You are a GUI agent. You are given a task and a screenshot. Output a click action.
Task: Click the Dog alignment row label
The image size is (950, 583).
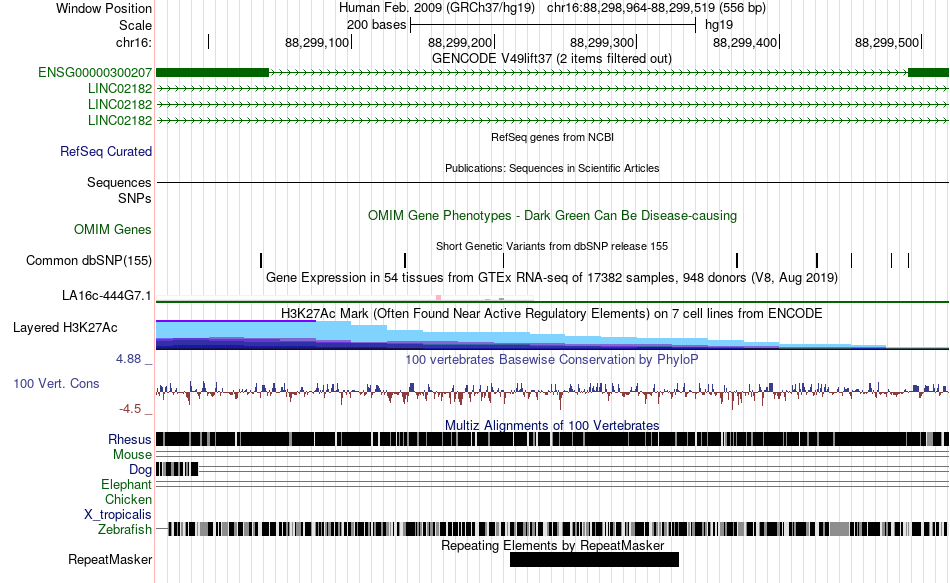(140, 470)
